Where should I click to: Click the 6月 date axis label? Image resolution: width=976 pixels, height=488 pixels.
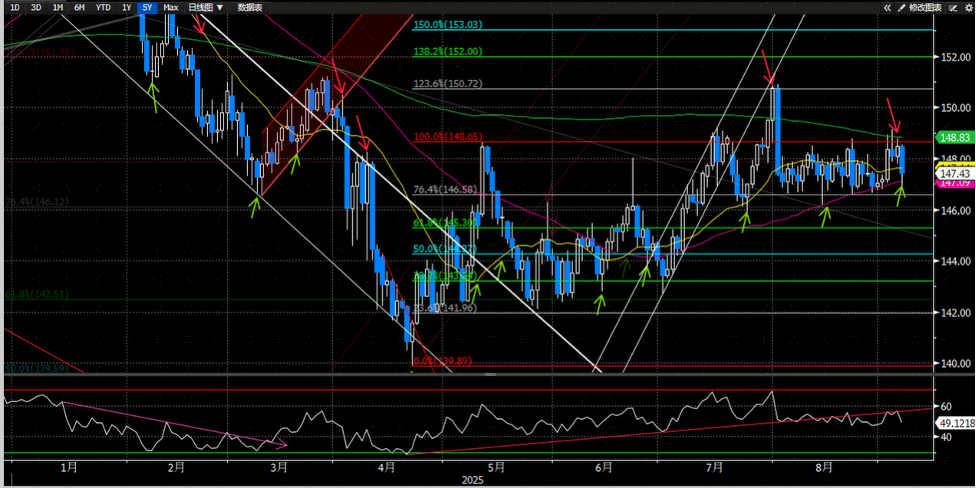[x=604, y=467]
